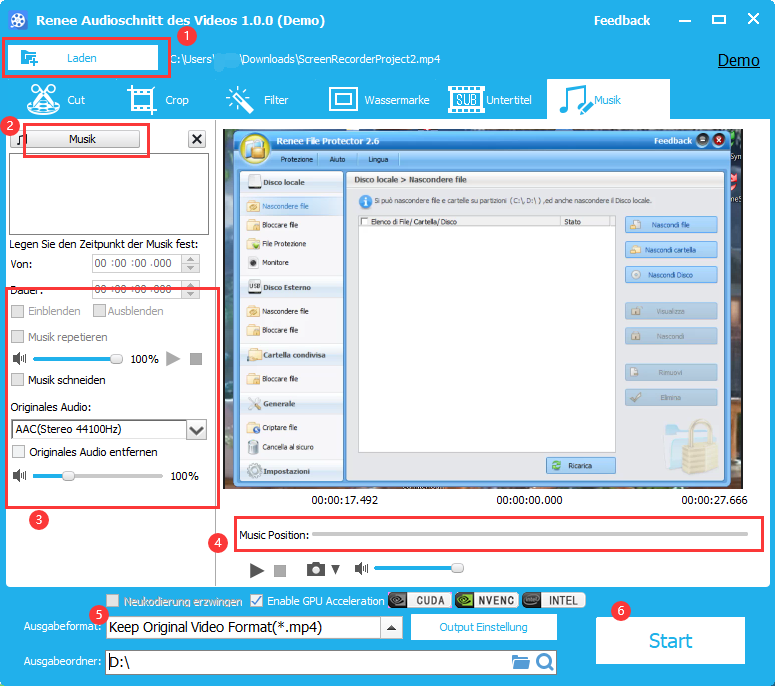
Task: Remove music with the X button
Action: 197,139
